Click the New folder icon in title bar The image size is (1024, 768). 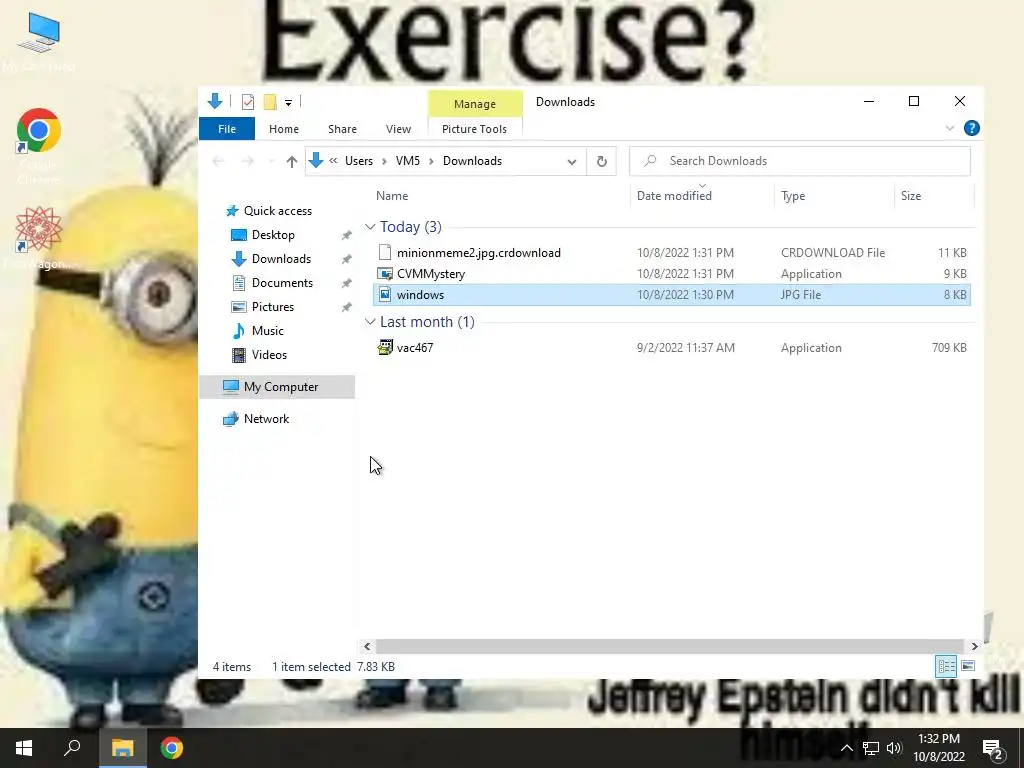pos(270,102)
